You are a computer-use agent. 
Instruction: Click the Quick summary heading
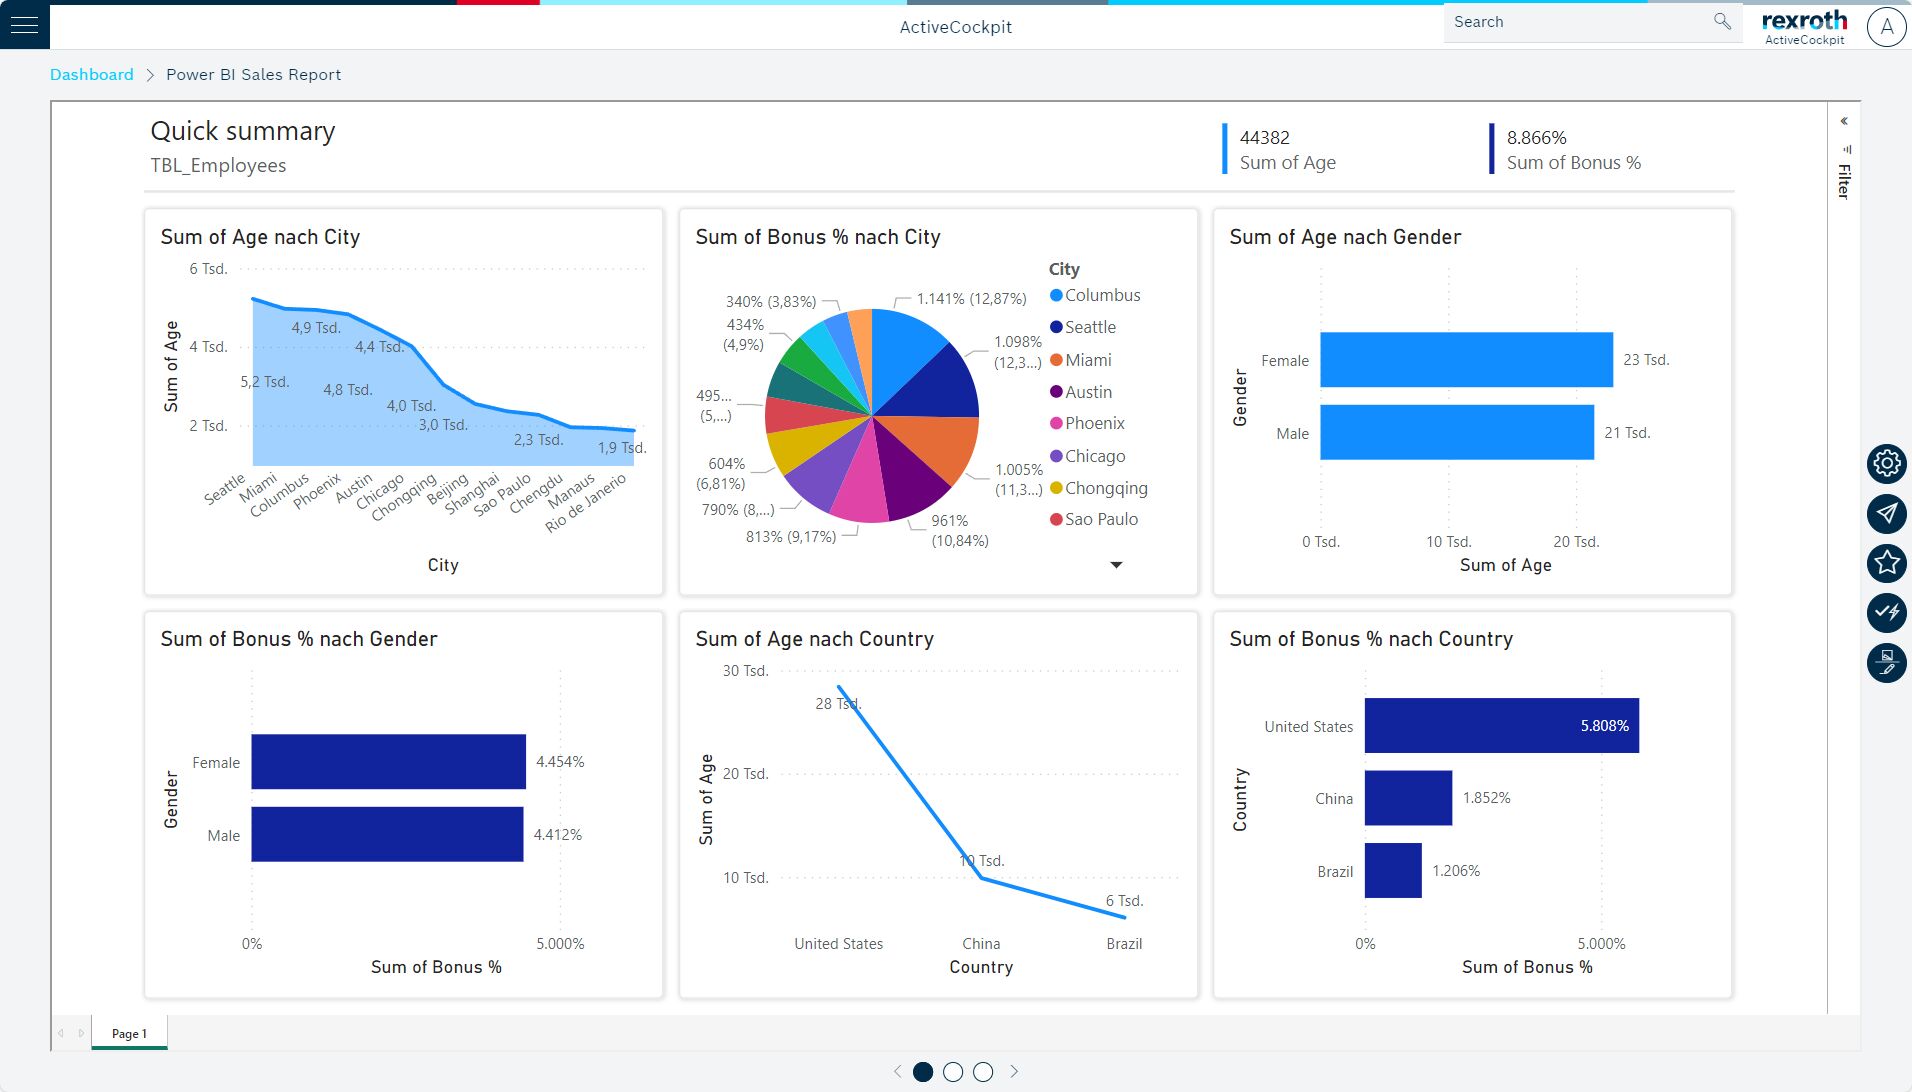(x=243, y=131)
